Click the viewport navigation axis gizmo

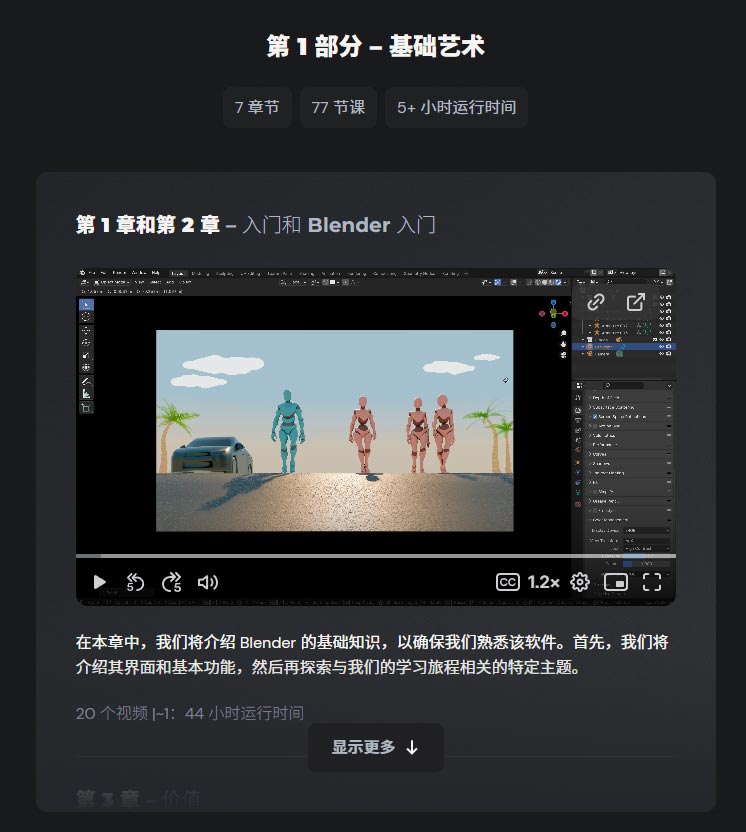coord(553,313)
